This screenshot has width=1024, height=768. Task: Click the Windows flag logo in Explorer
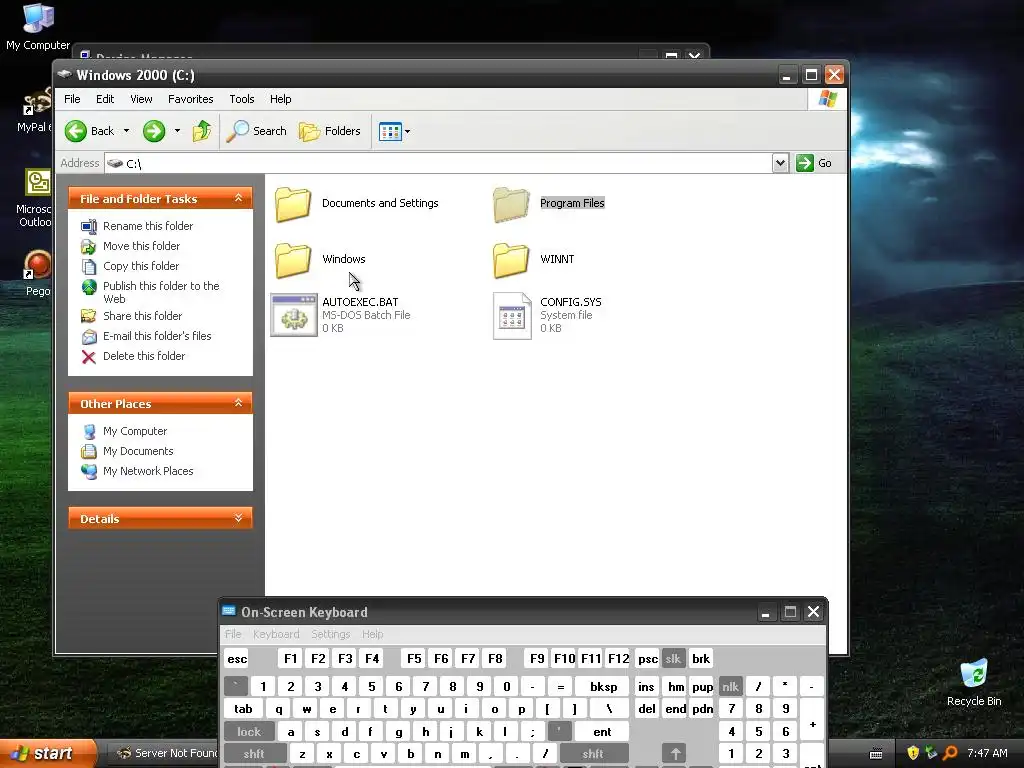[x=827, y=99]
